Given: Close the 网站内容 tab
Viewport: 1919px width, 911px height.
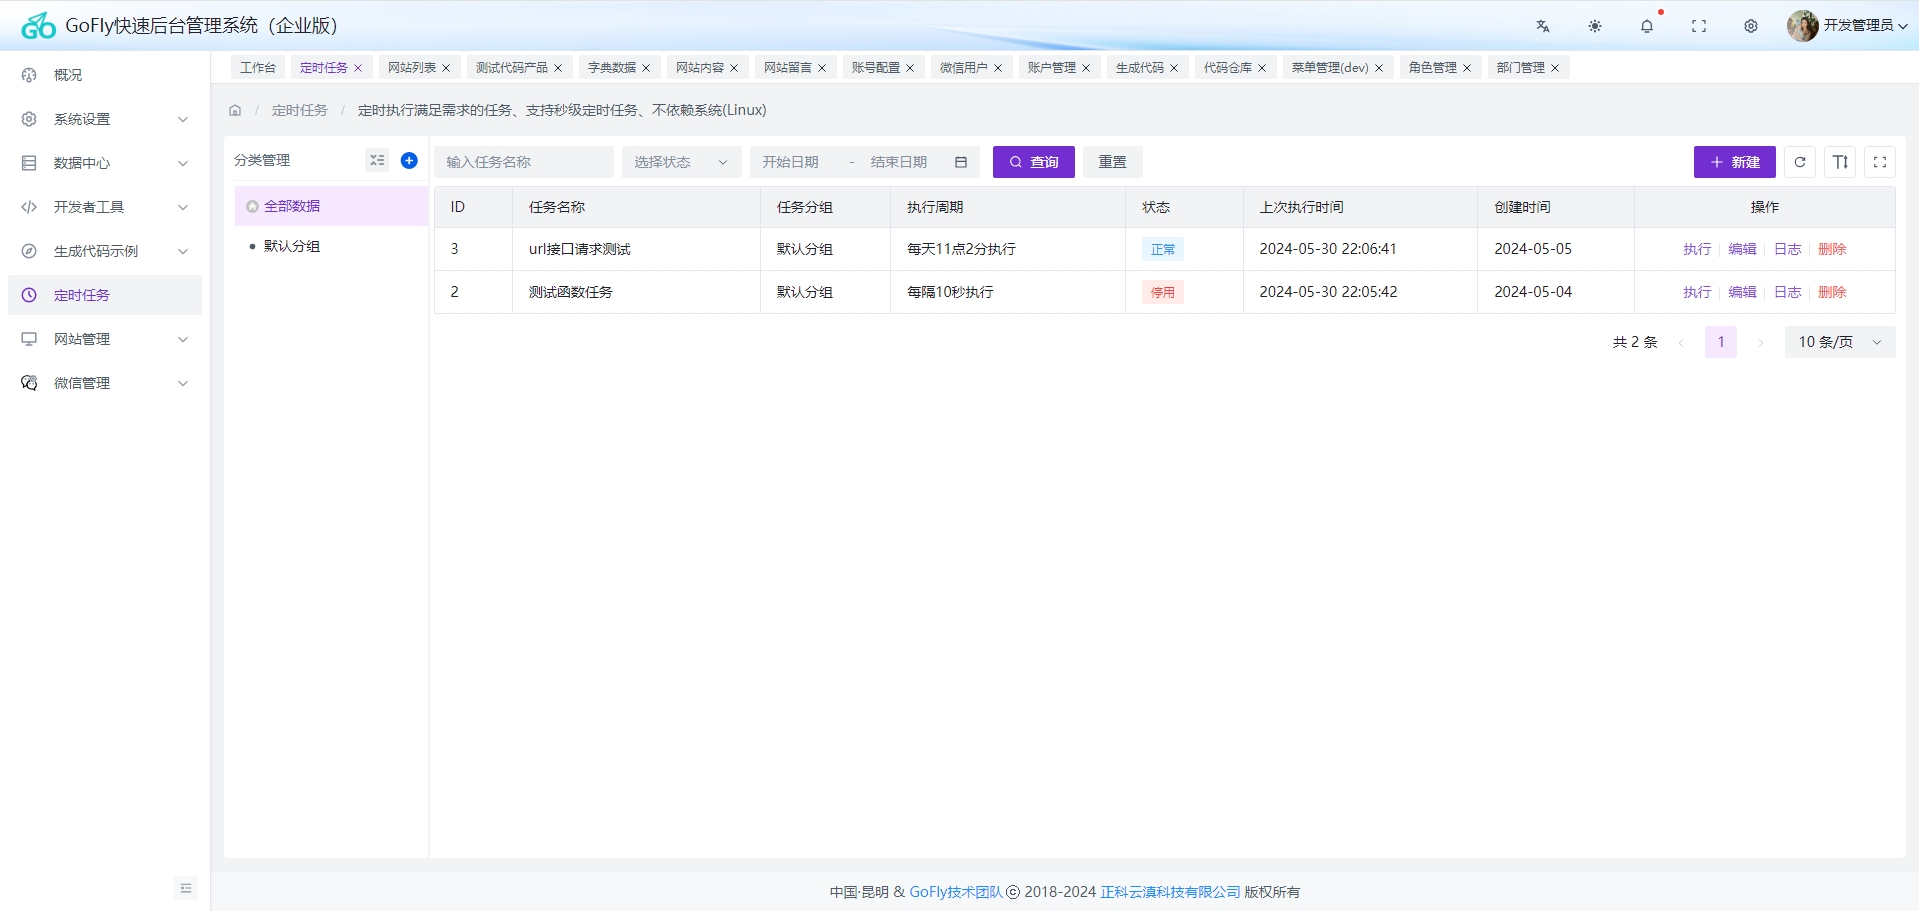Looking at the screenshot, I should tap(734, 68).
